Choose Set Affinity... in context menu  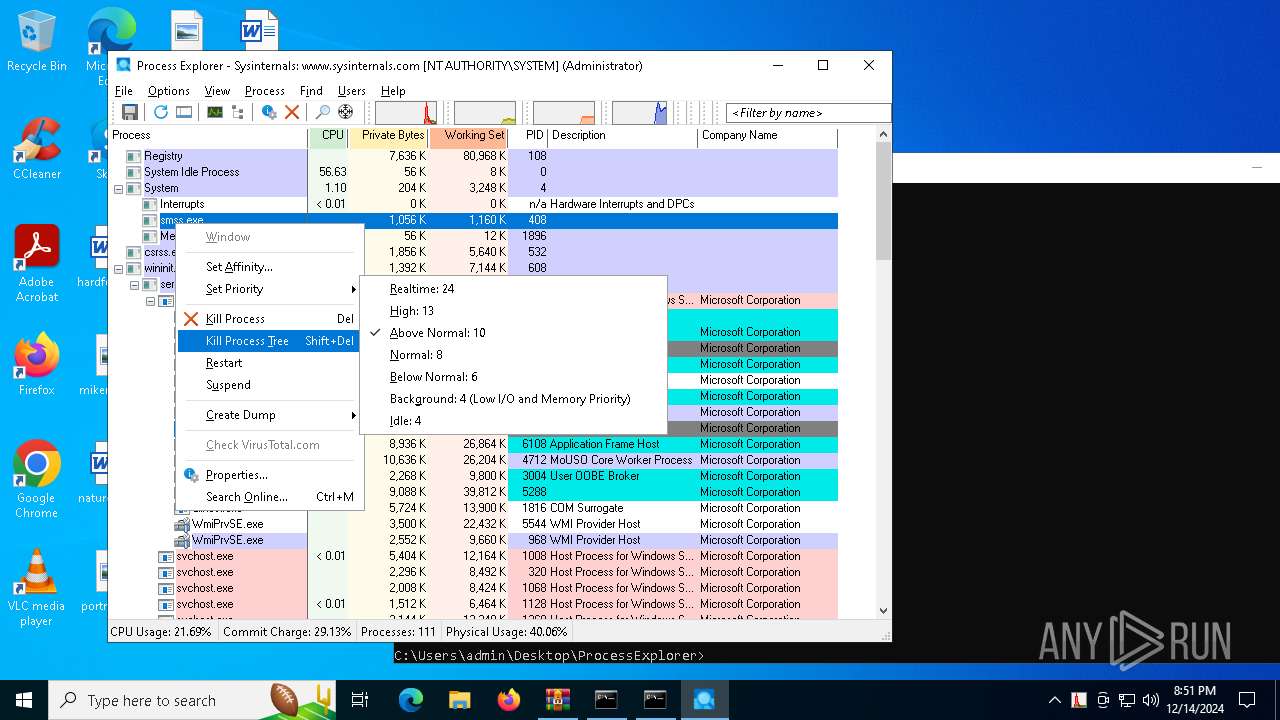pos(269,267)
